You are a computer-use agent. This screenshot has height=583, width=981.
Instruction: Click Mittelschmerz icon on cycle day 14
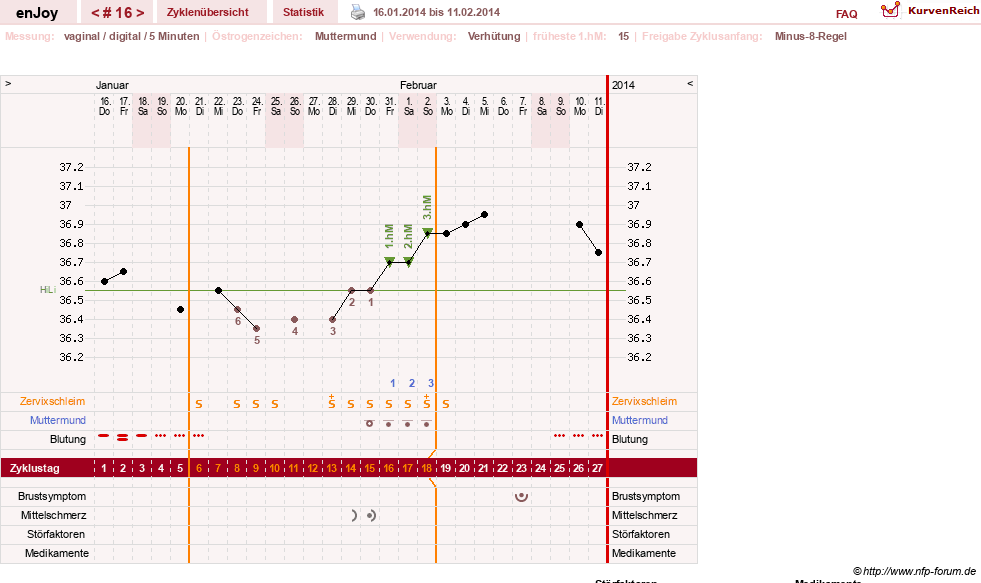[x=353, y=515]
